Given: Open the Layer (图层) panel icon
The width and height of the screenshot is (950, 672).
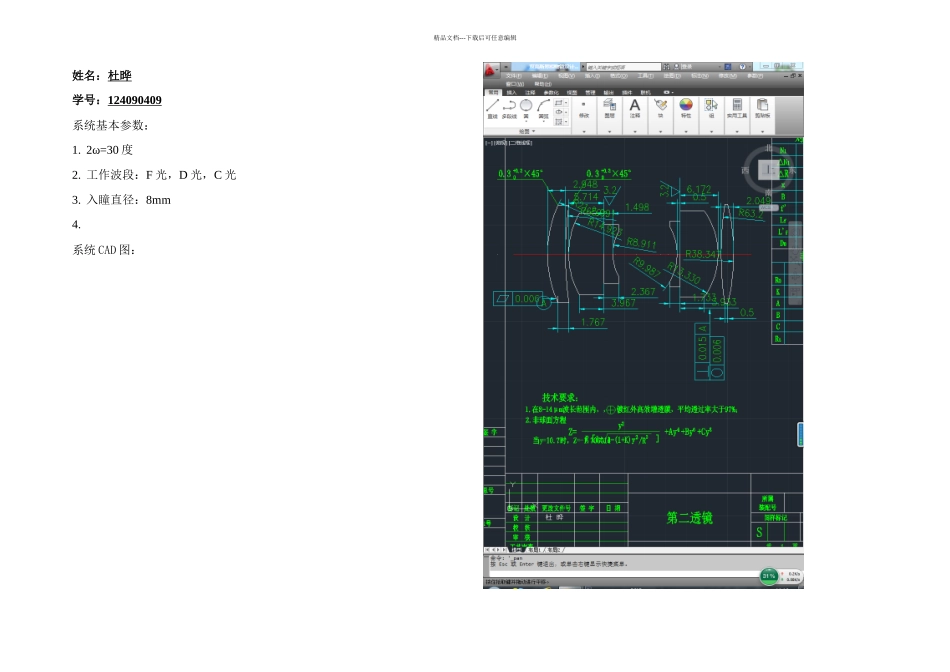Looking at the screenshot, I should 609,105.
